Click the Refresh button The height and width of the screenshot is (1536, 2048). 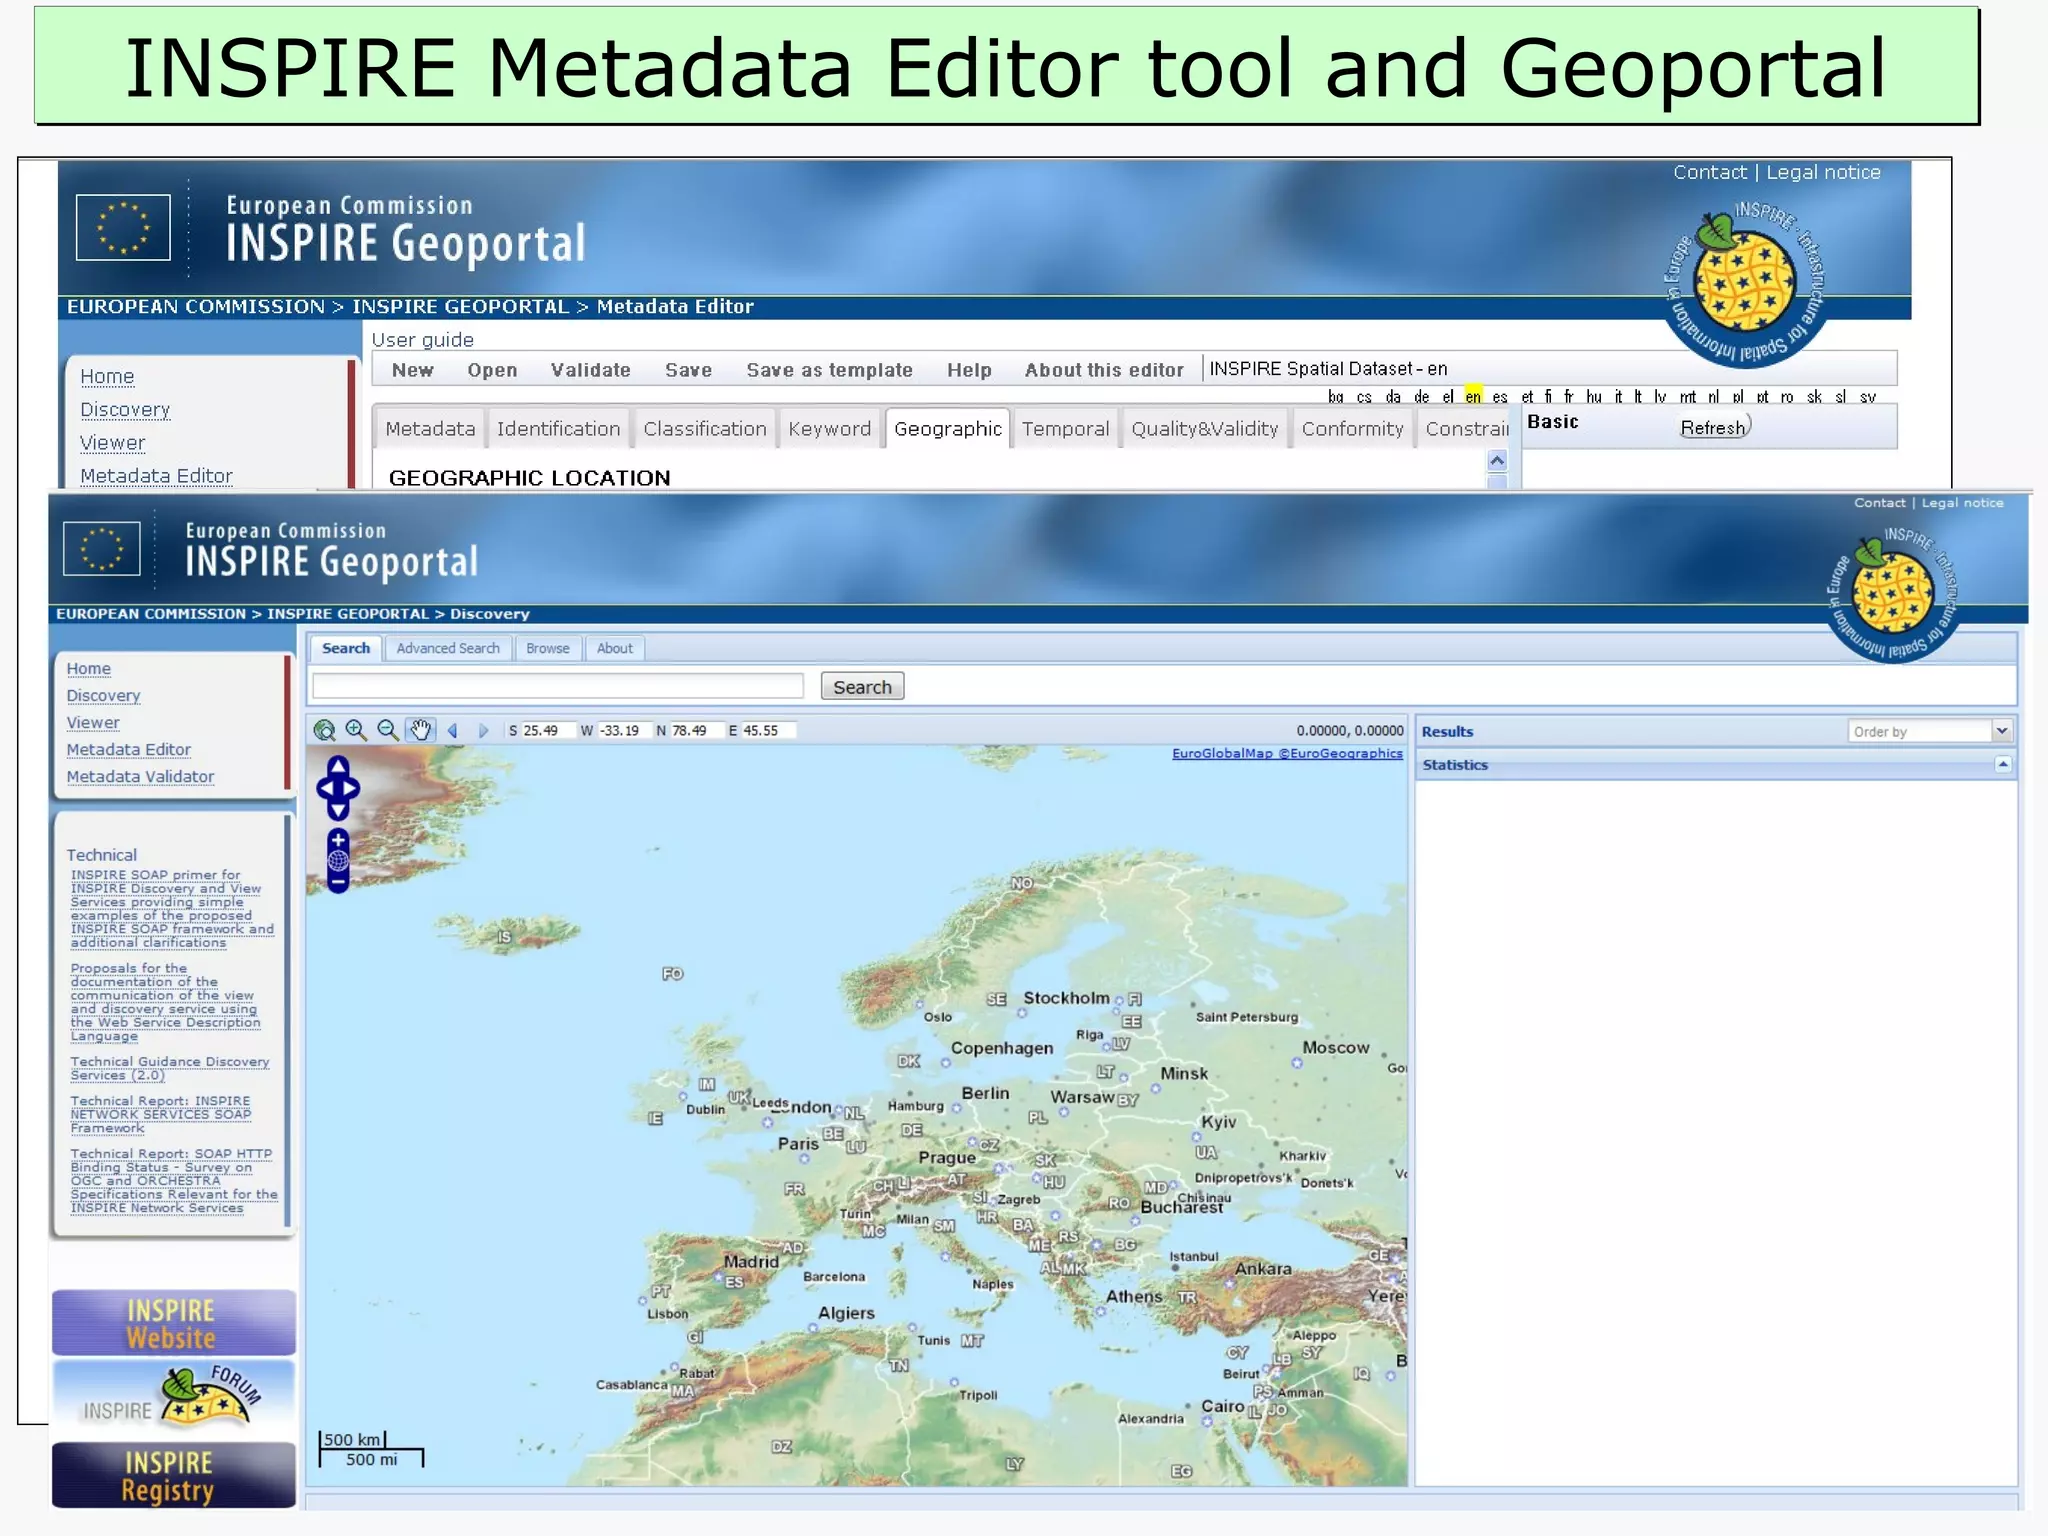tap(1713, 428)
